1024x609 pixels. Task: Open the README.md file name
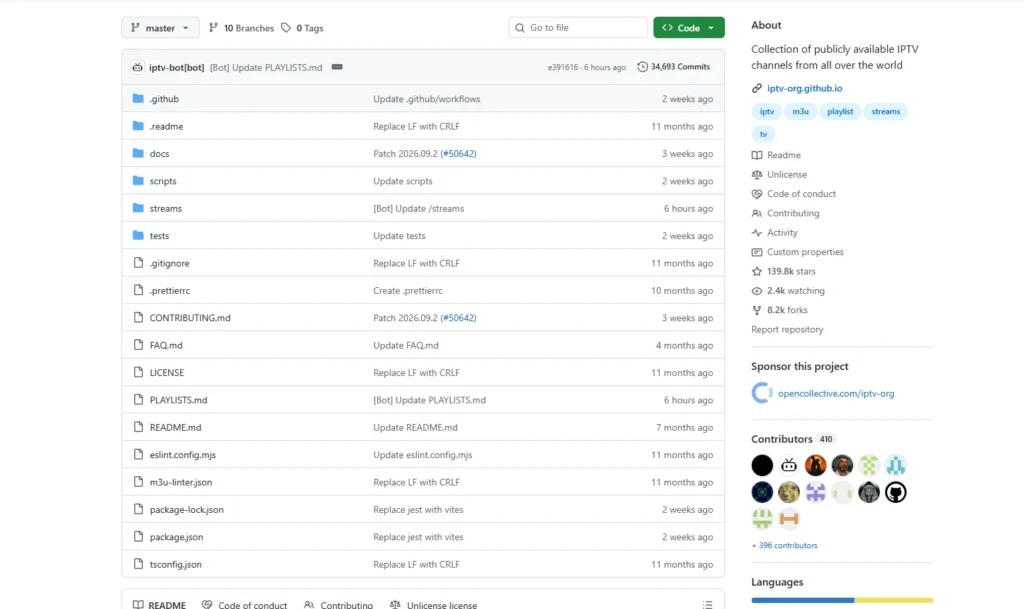tap(175, 428)
